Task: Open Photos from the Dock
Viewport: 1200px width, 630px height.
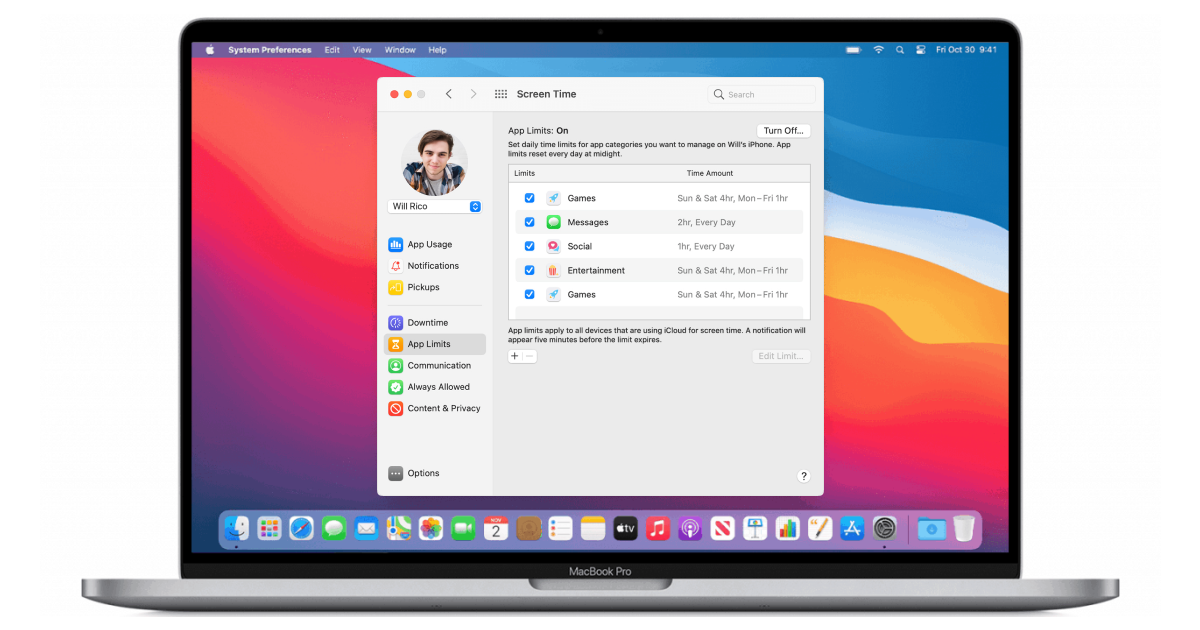Action: pos(431,528)
